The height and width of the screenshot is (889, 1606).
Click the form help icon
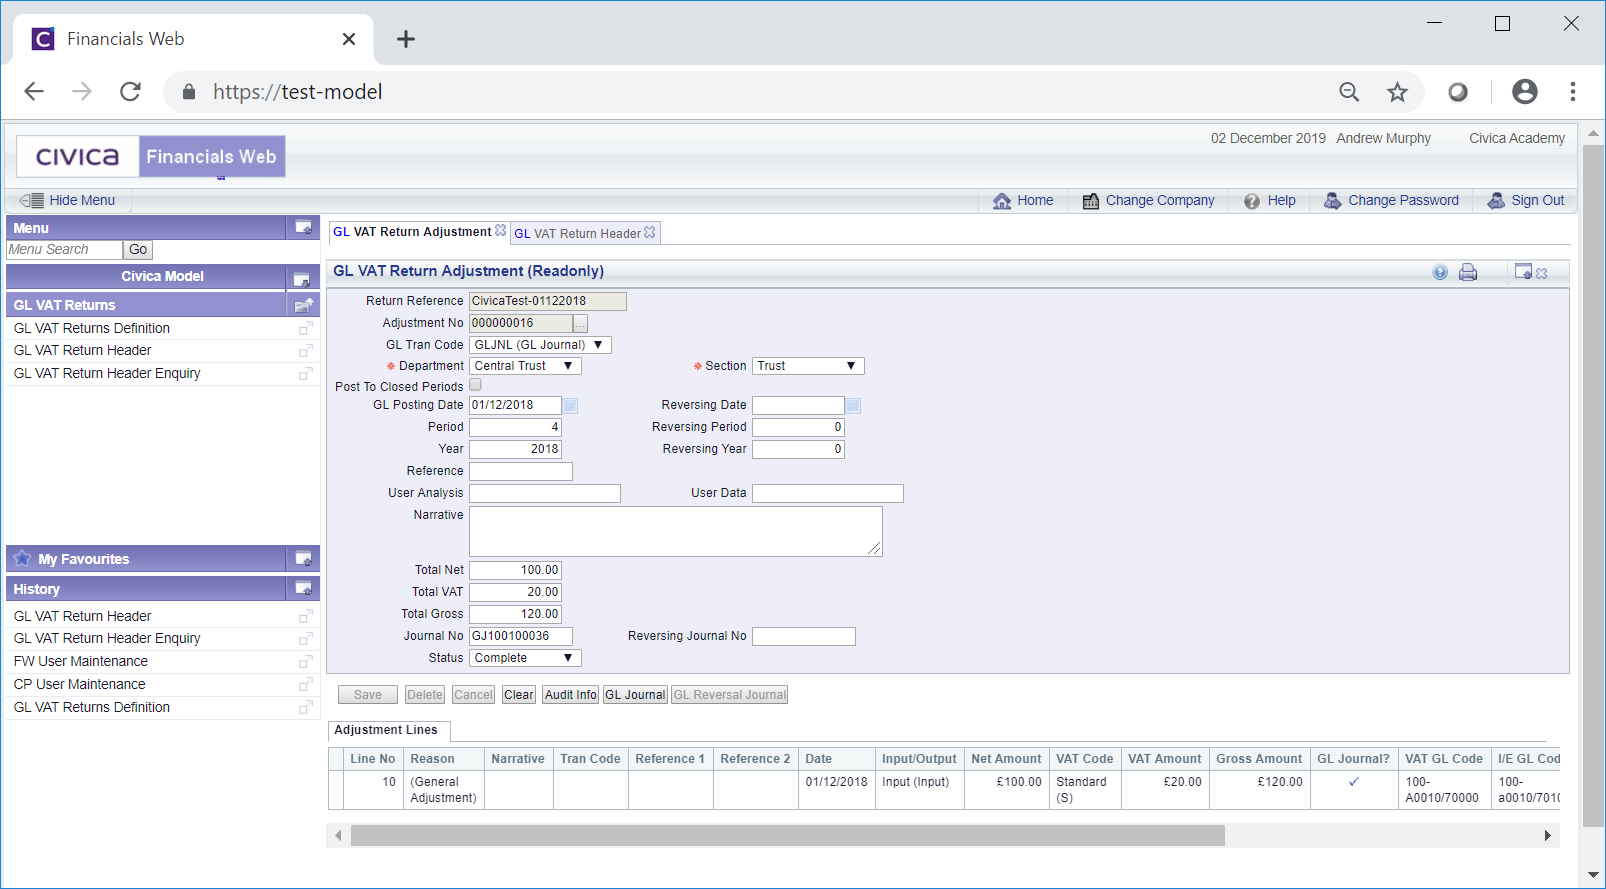click(1440, 272)
